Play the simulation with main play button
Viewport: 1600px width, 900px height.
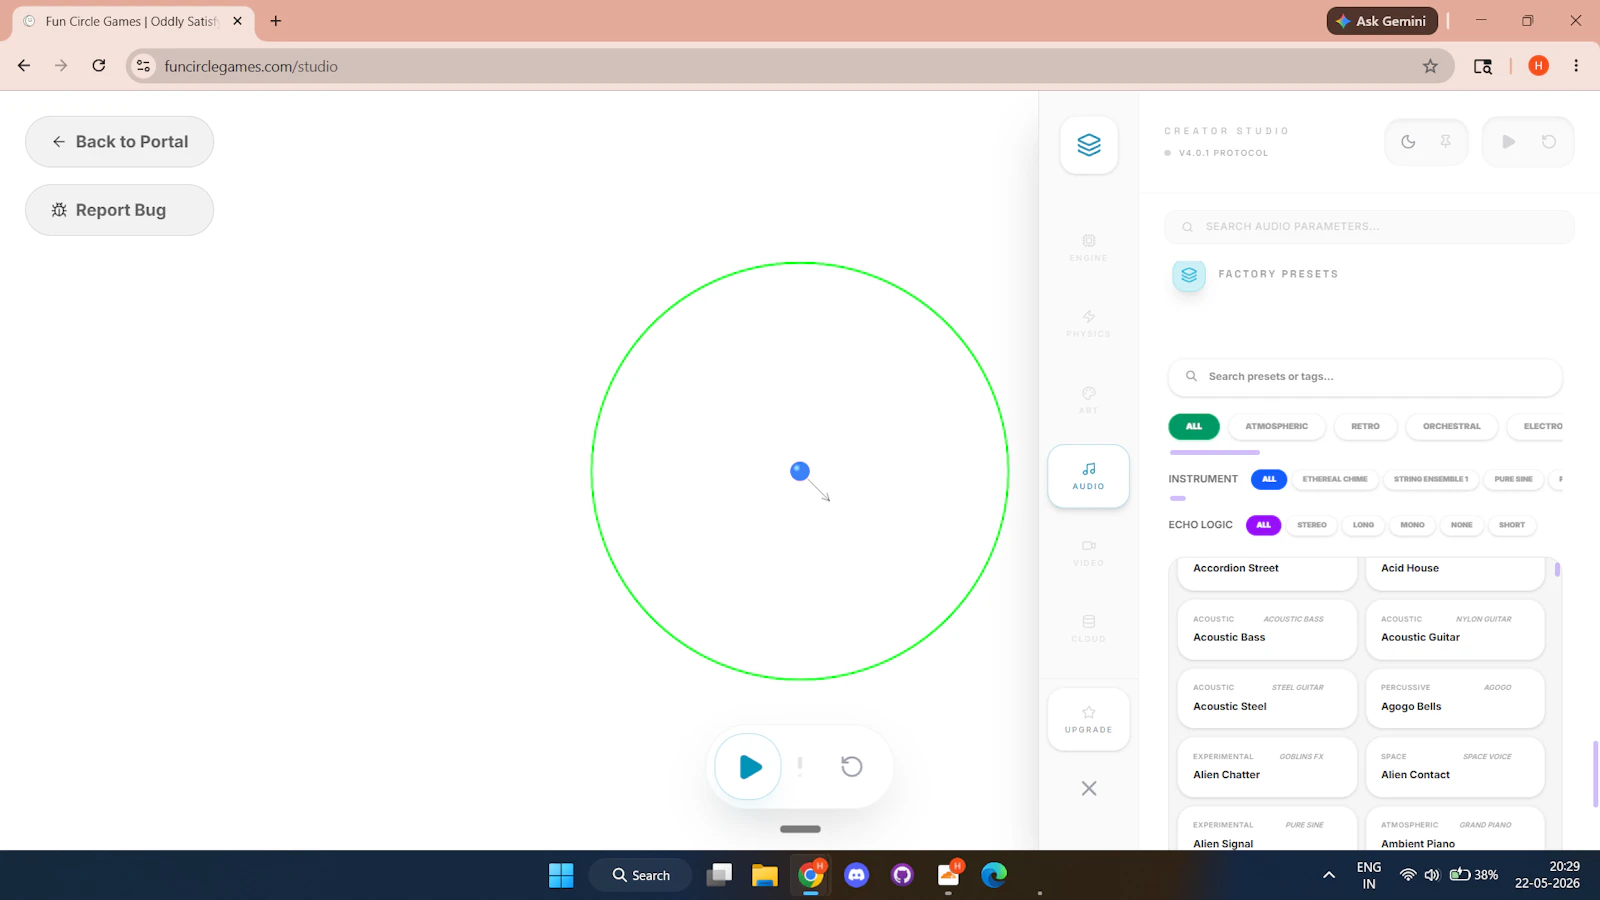coord(749,767)
